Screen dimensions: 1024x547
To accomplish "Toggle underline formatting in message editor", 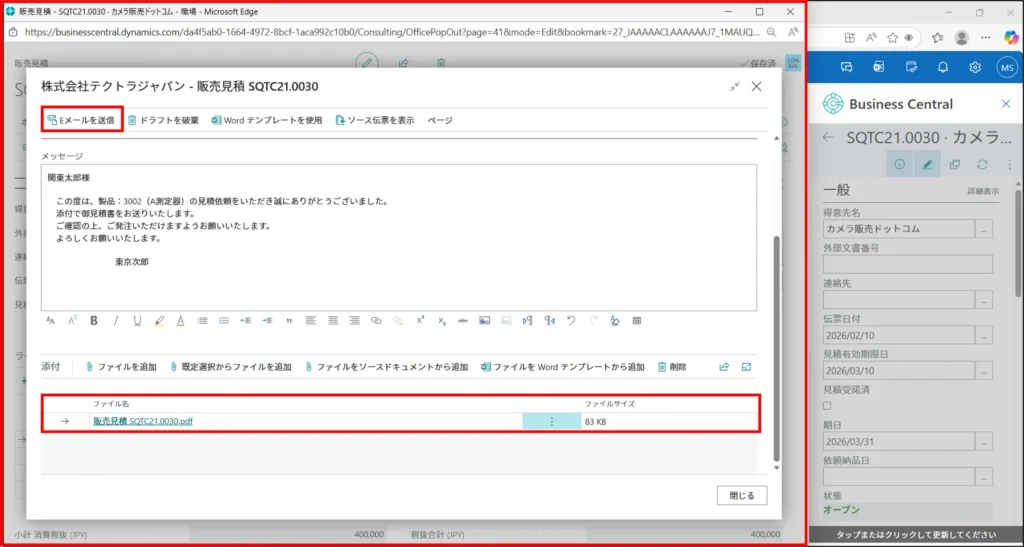I will click(137, 321).
